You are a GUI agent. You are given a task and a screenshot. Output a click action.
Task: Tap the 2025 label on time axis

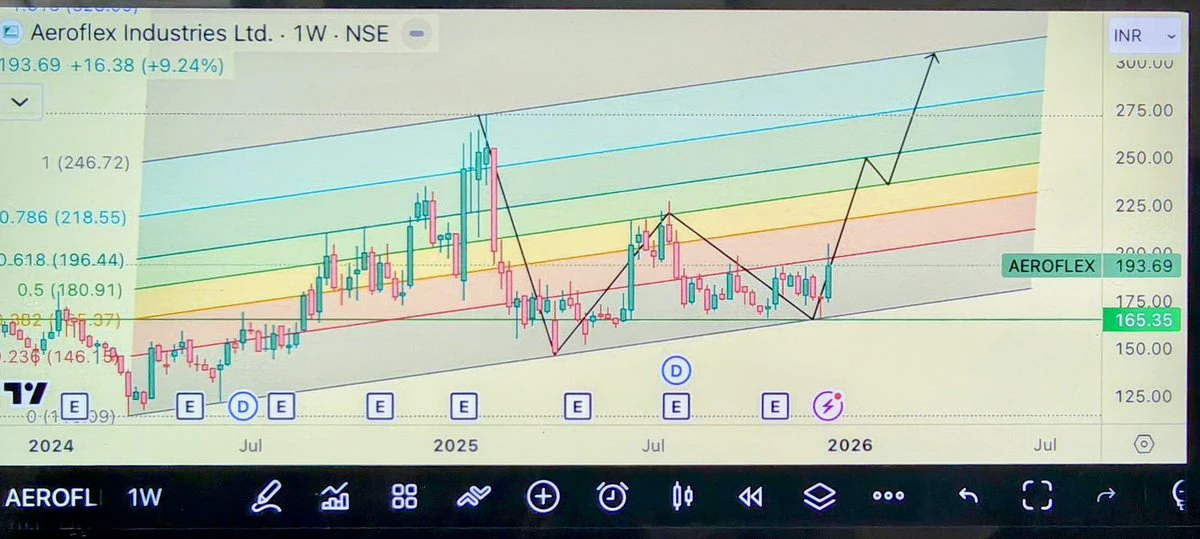(x=456, y=445)
